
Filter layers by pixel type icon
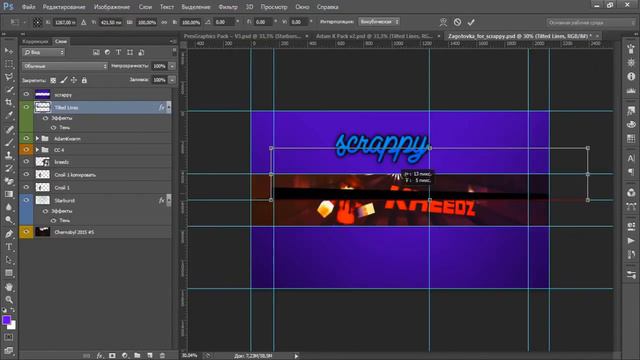96,52
